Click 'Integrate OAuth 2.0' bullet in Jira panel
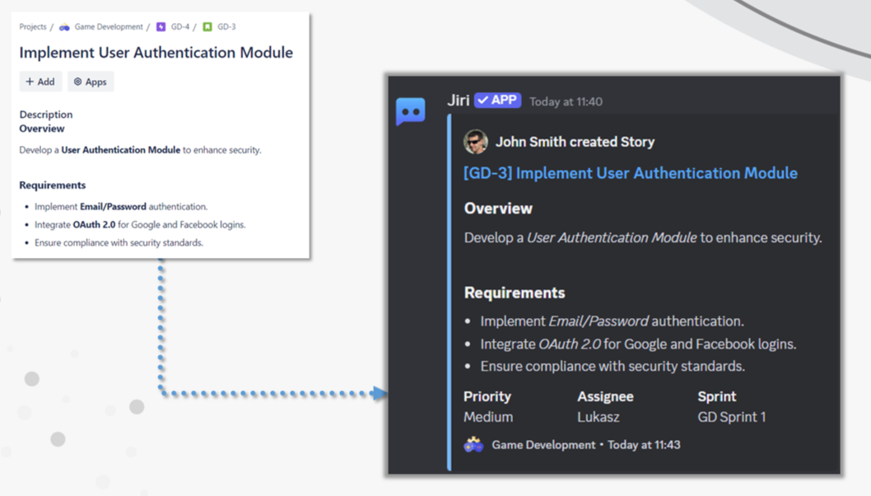 [140, 224]
